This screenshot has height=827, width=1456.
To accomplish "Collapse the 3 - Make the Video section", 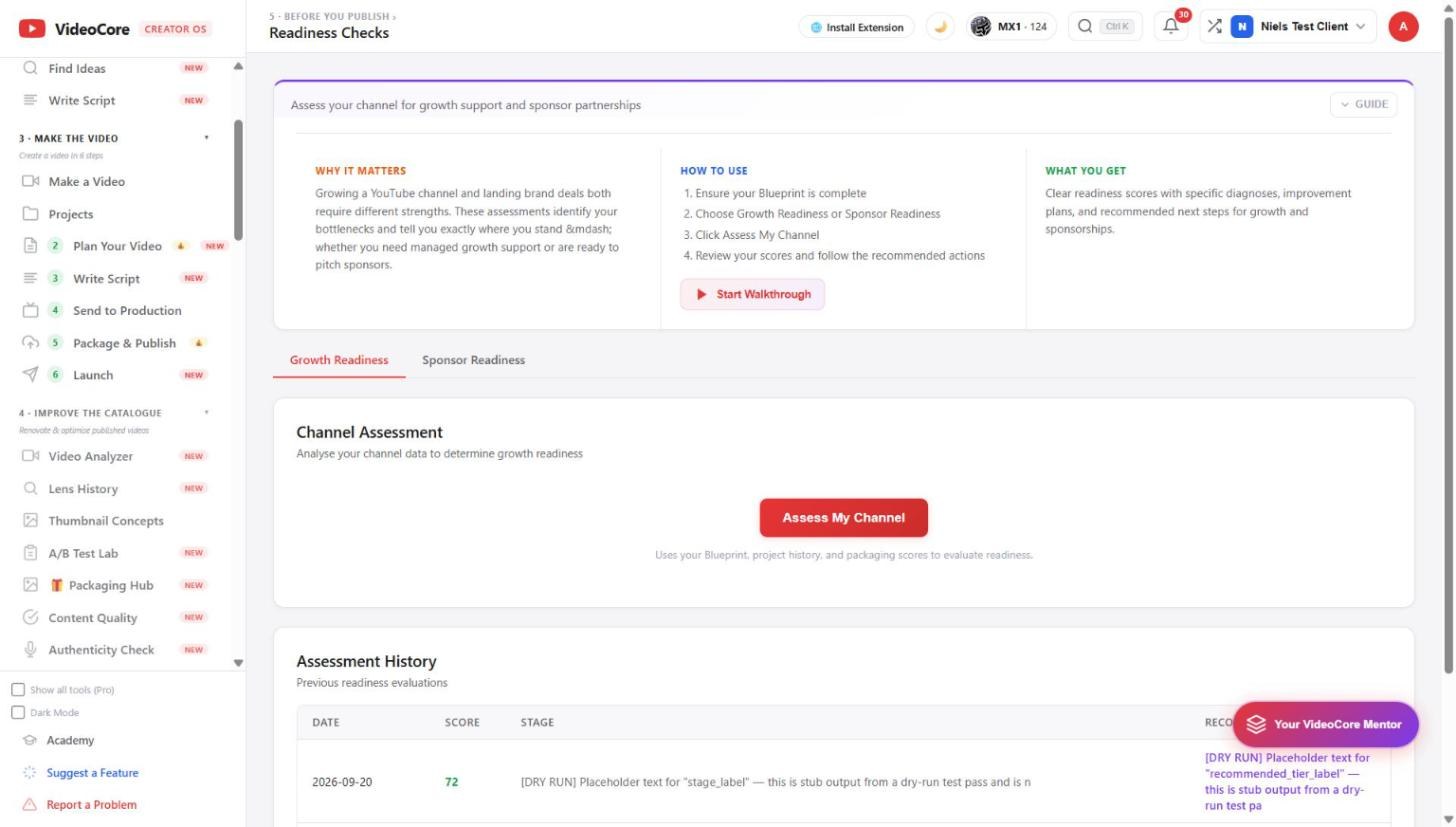I will point(207,138).
